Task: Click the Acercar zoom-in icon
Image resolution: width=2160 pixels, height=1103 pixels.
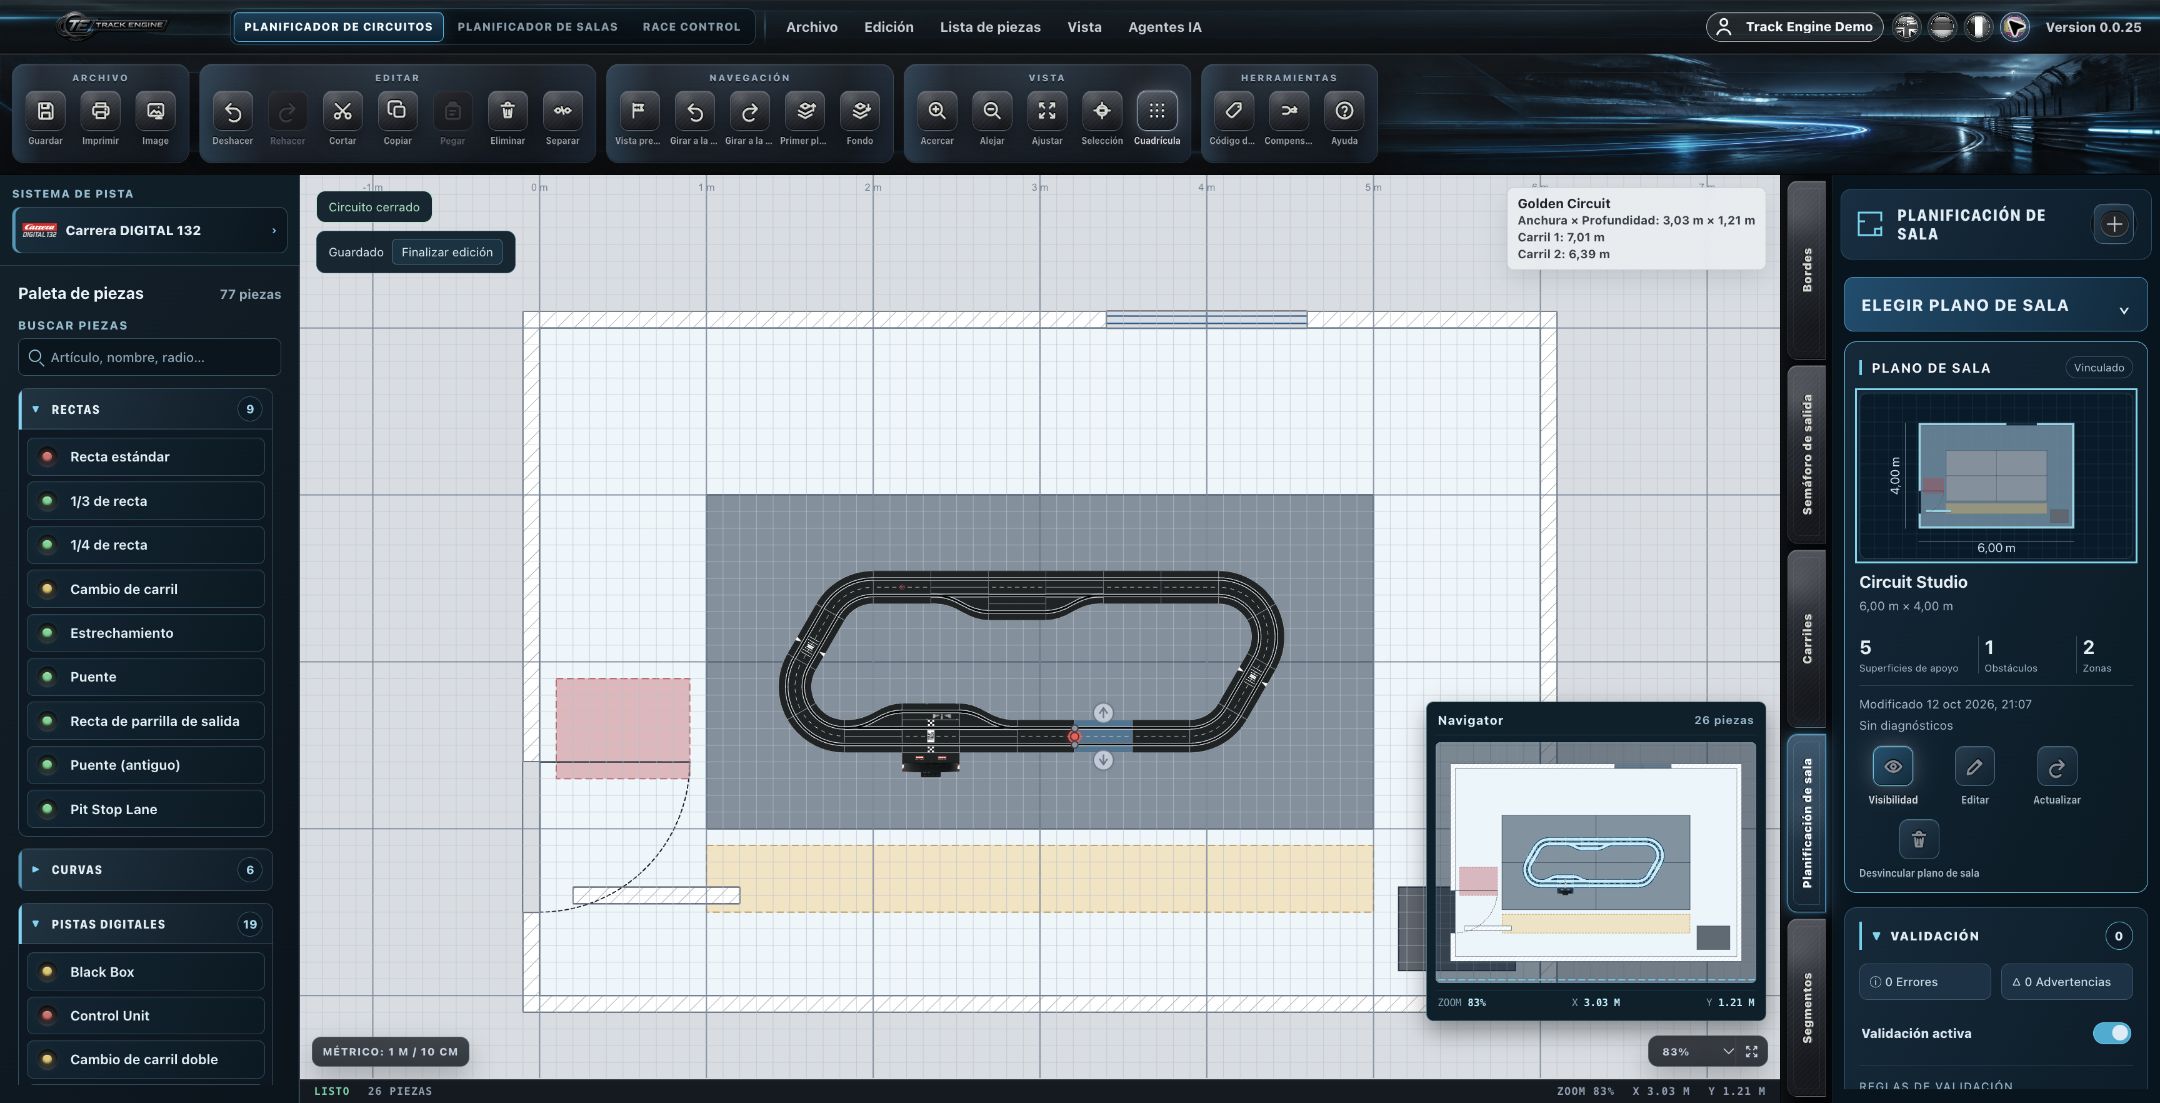Action: click(x=937, y=111)
